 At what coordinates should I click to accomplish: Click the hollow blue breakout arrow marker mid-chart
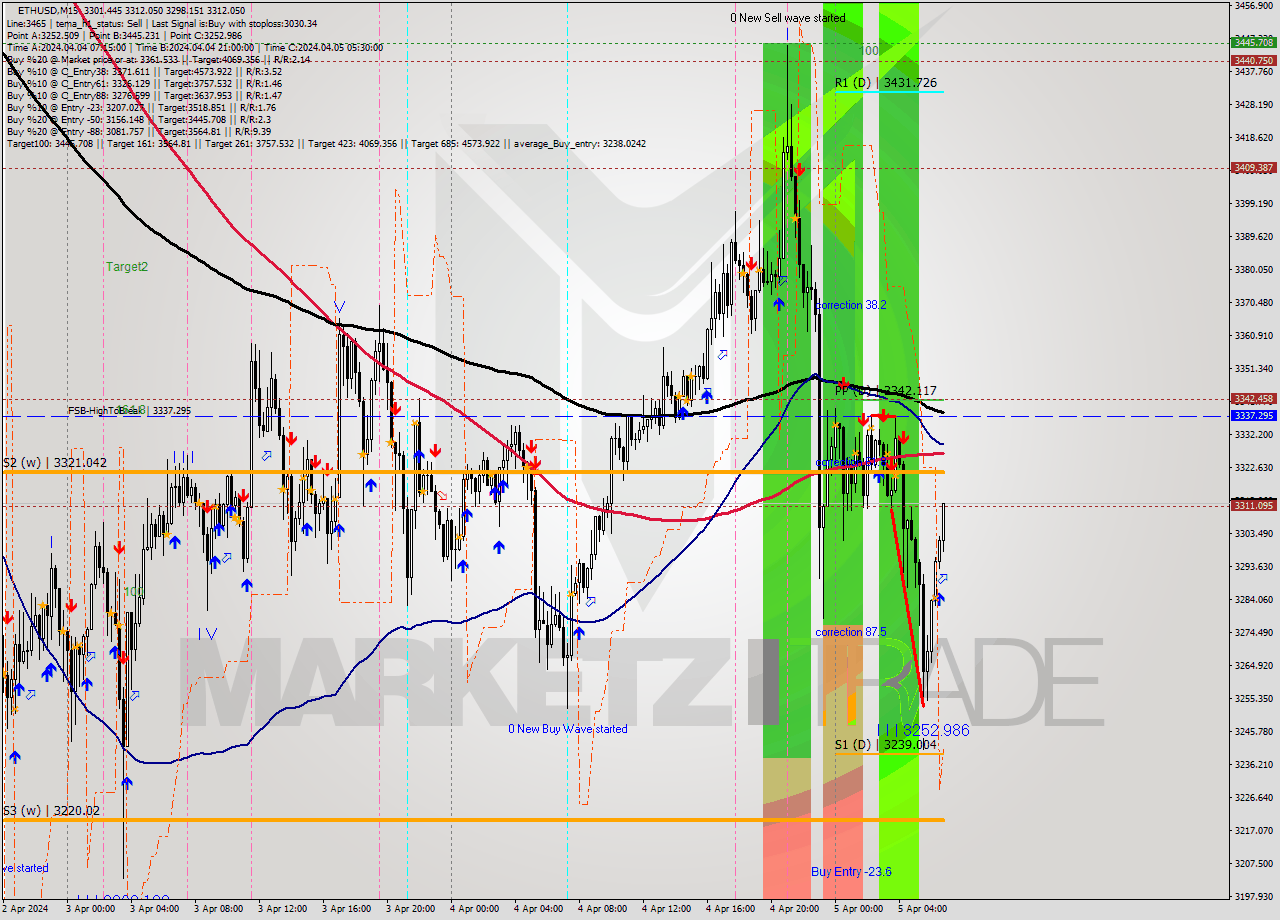(x=592, y=602)
